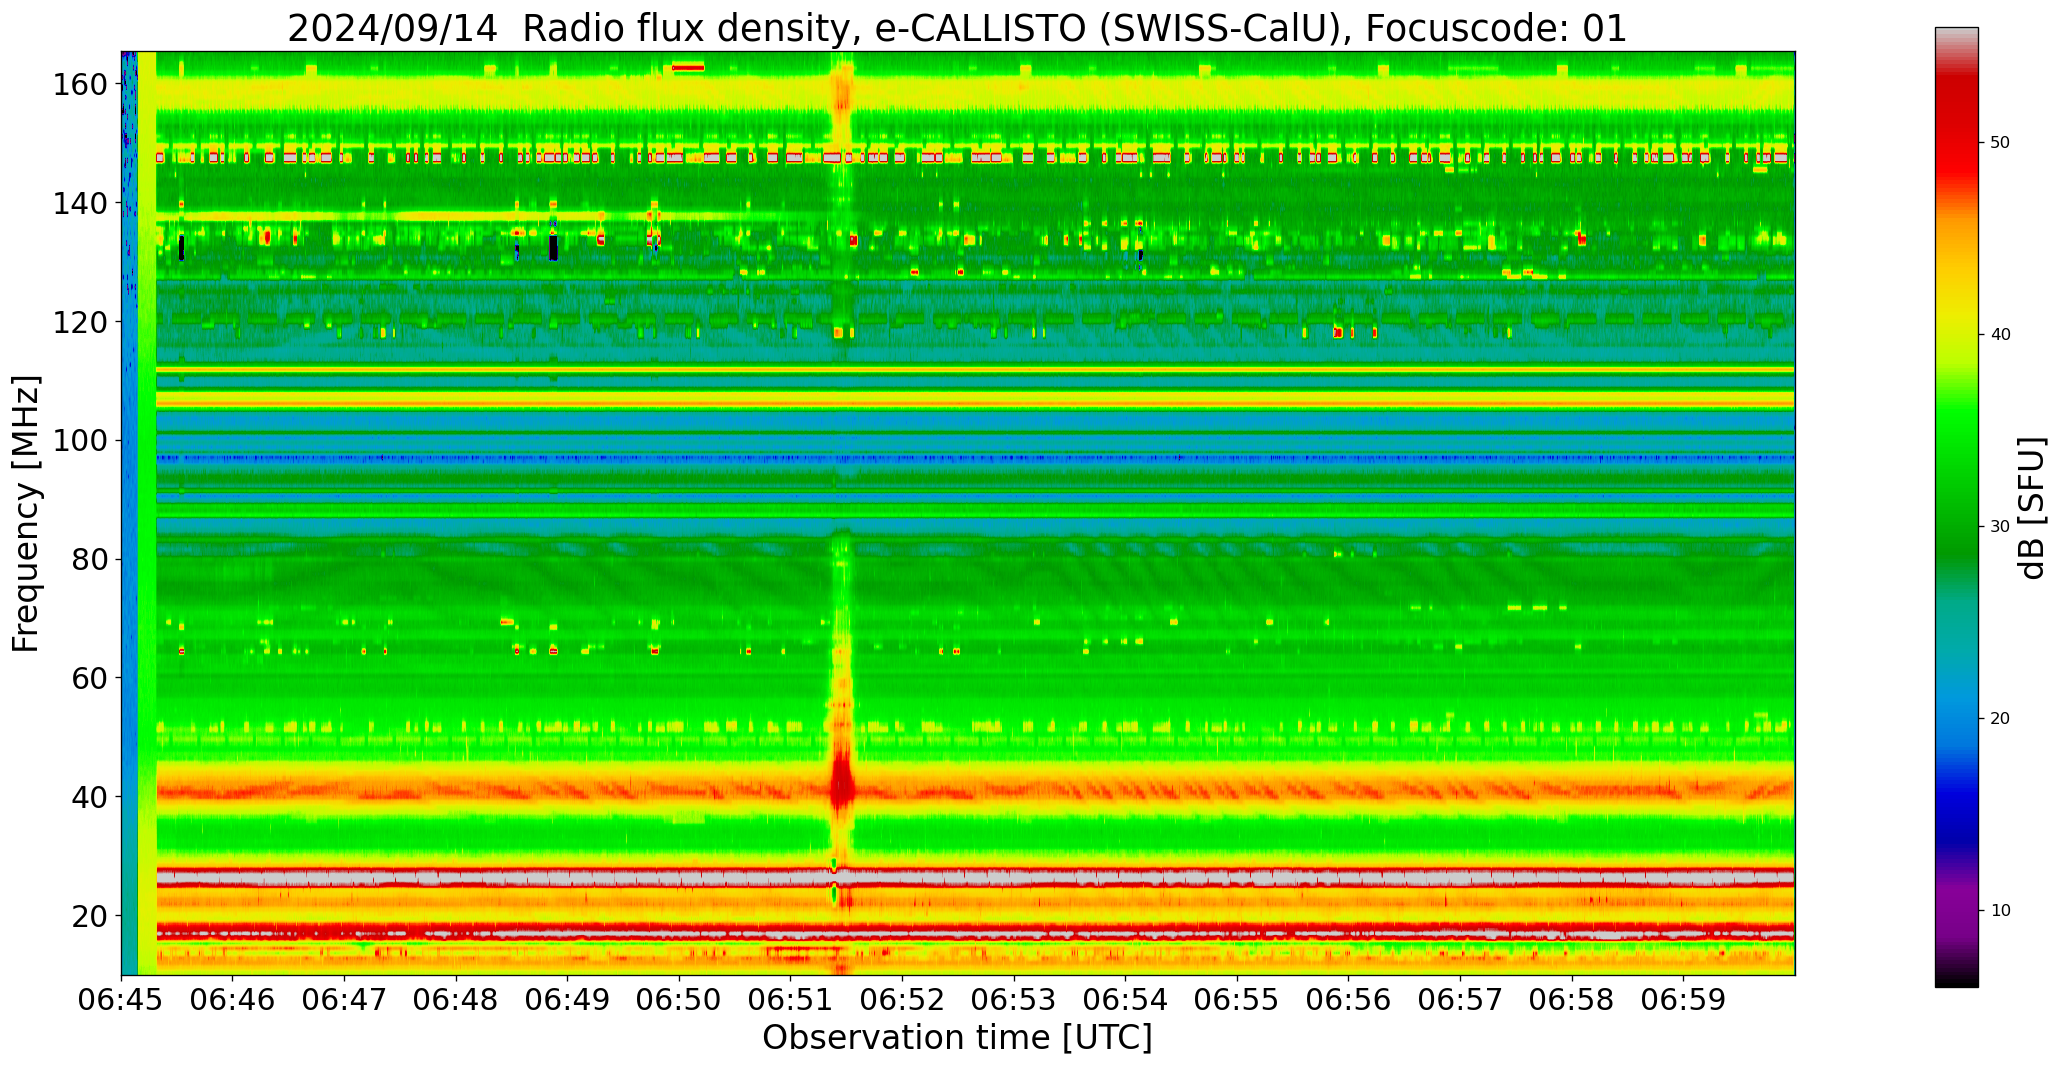Click the time tick label 06:51
The image size is (2062, 1067).
tap(791, 1000)
